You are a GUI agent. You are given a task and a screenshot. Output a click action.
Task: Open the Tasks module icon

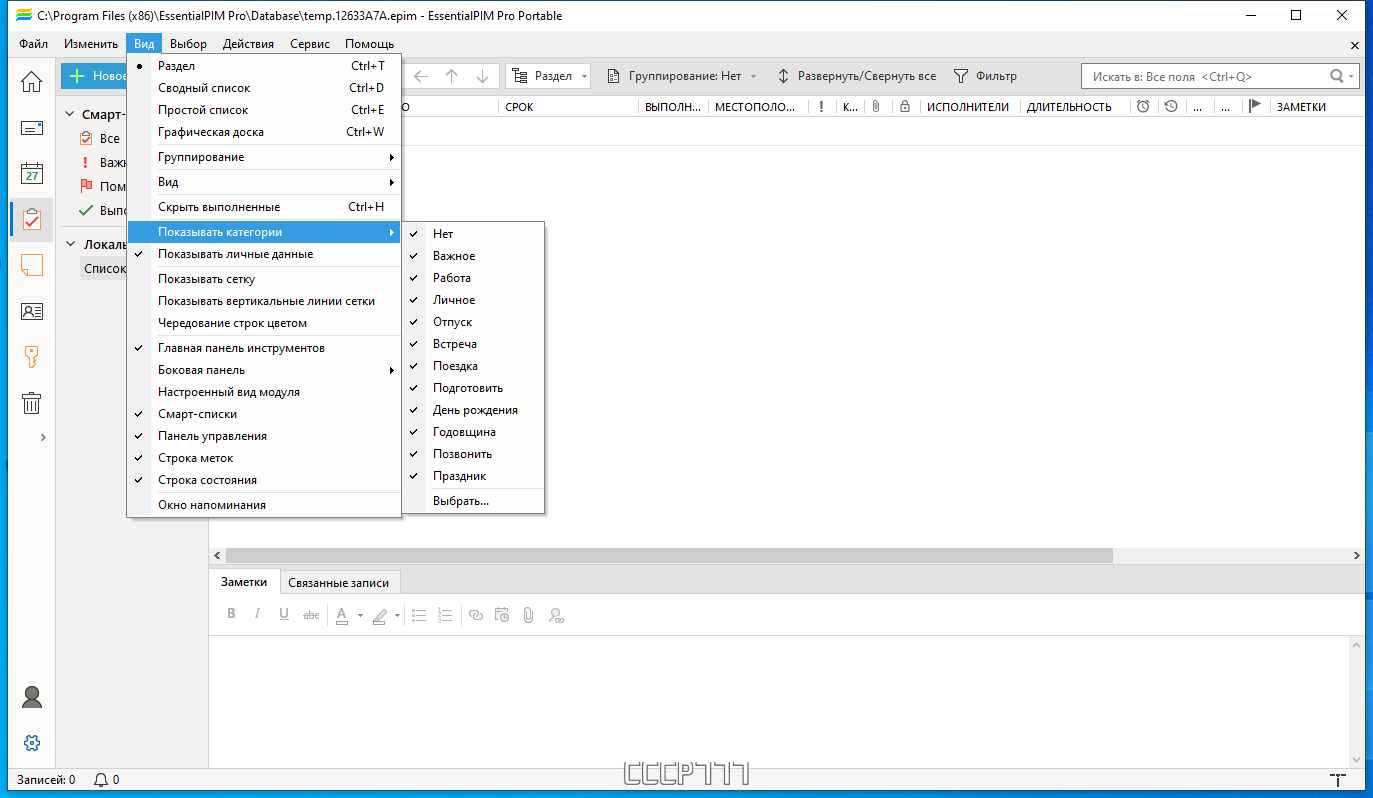(x=32, y=219)
